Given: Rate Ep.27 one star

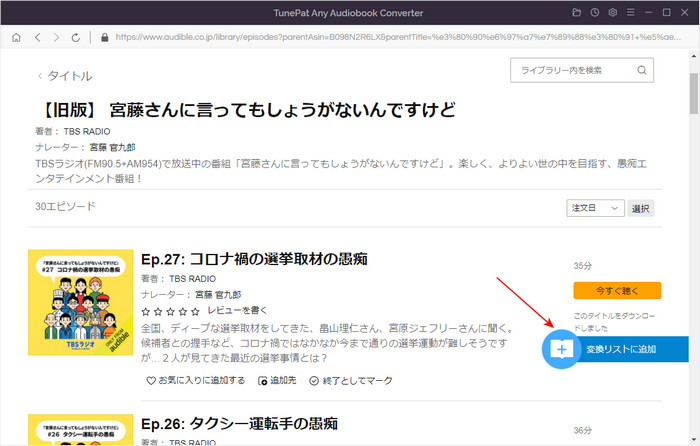Looking at the screenshot, I should point(146,311).
